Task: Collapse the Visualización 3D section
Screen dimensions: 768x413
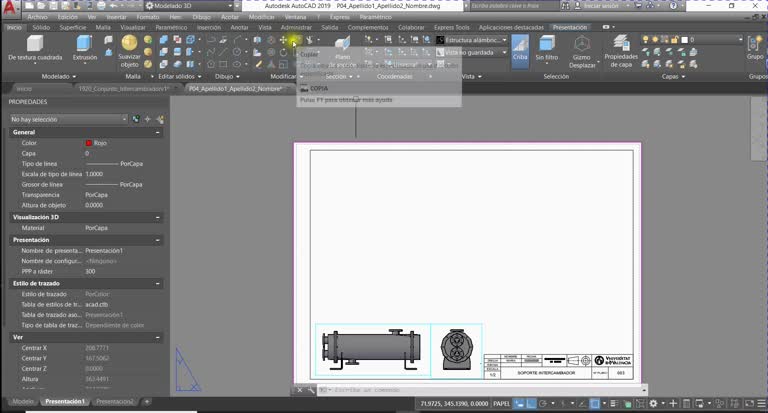Action: tap(158, 217)
